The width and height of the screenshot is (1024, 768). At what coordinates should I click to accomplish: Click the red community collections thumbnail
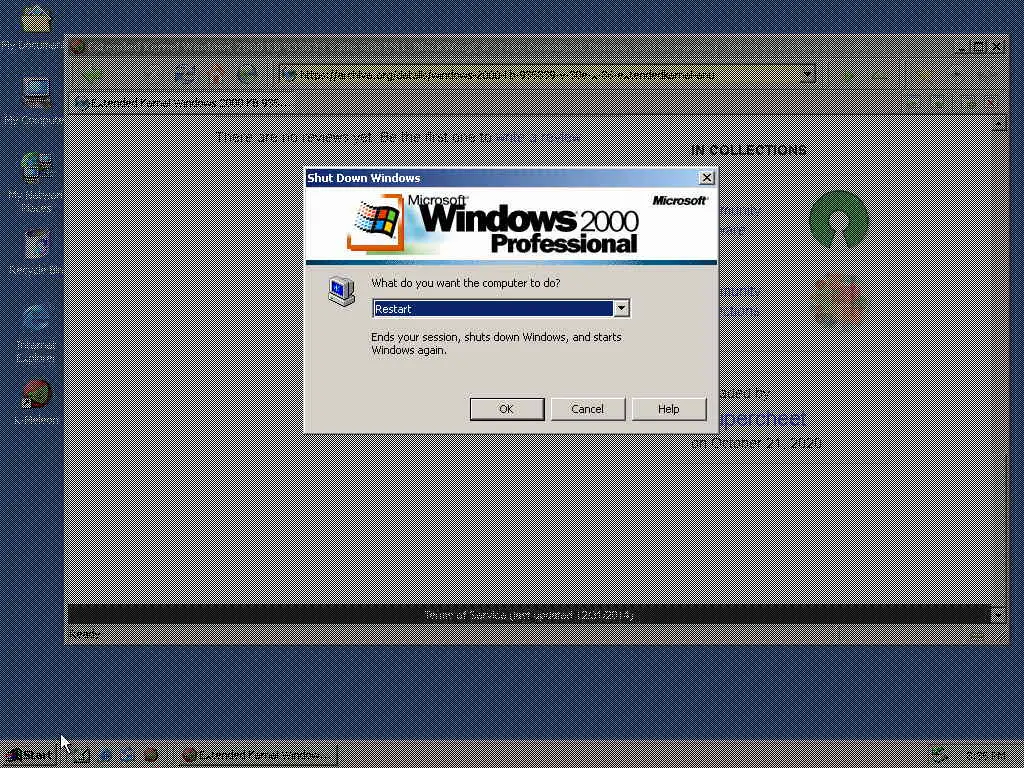click(x=839, y=302)
